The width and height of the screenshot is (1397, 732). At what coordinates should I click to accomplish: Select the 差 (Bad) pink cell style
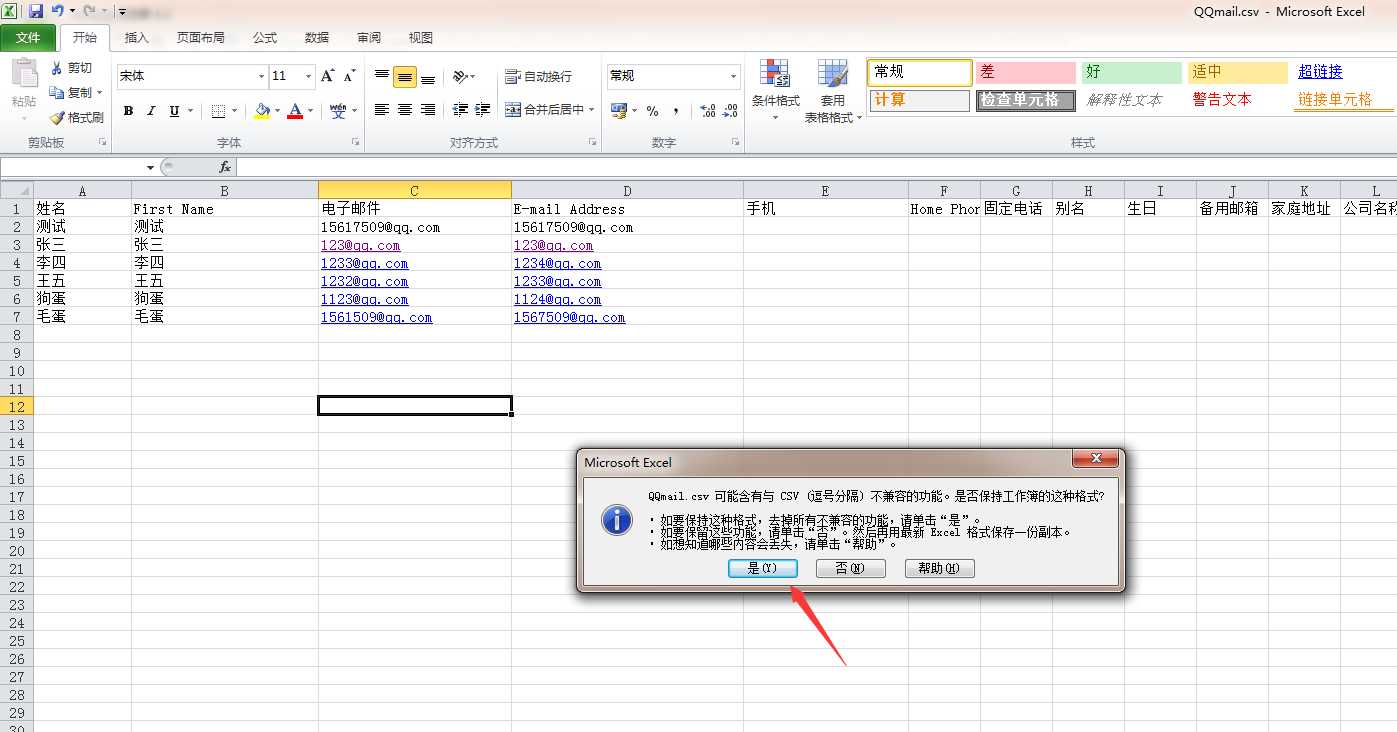coord(1025,72)
